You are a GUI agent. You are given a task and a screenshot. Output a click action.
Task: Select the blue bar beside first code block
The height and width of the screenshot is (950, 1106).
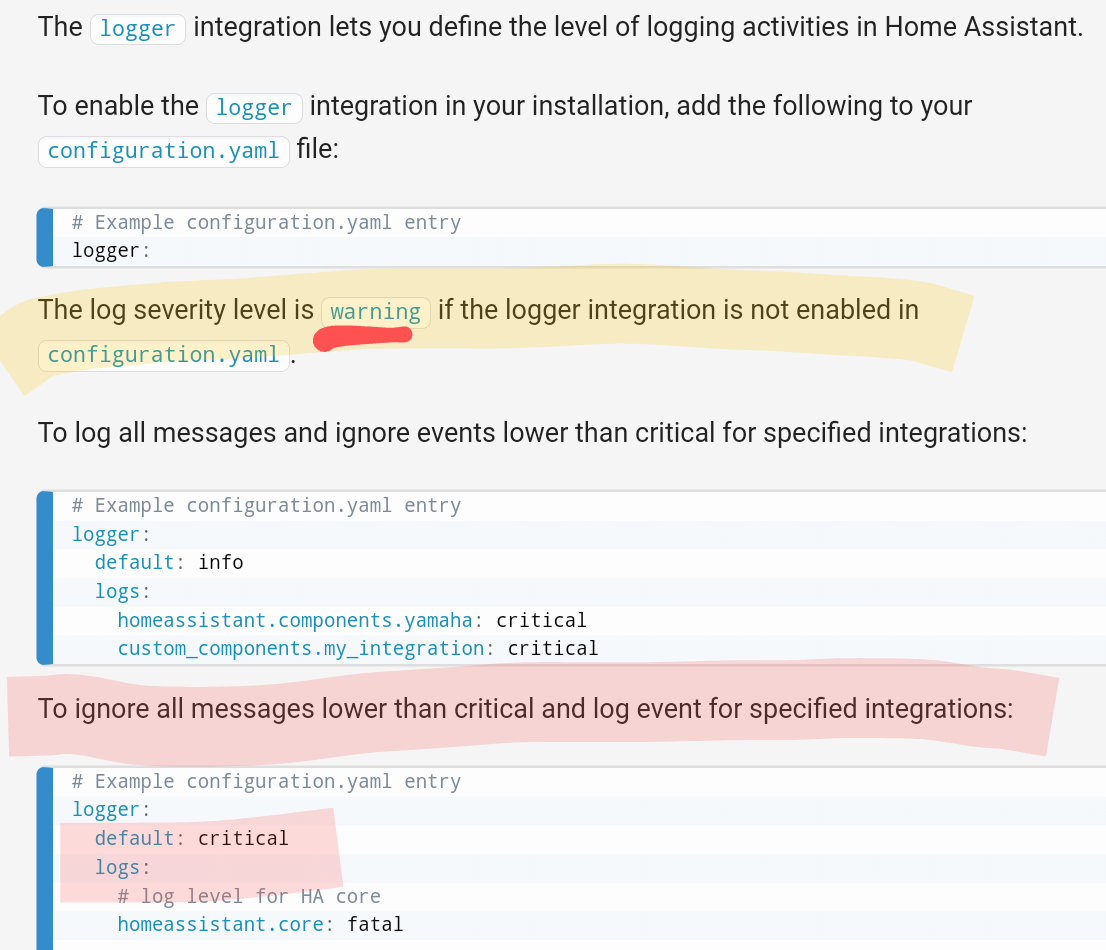[44, 237]
